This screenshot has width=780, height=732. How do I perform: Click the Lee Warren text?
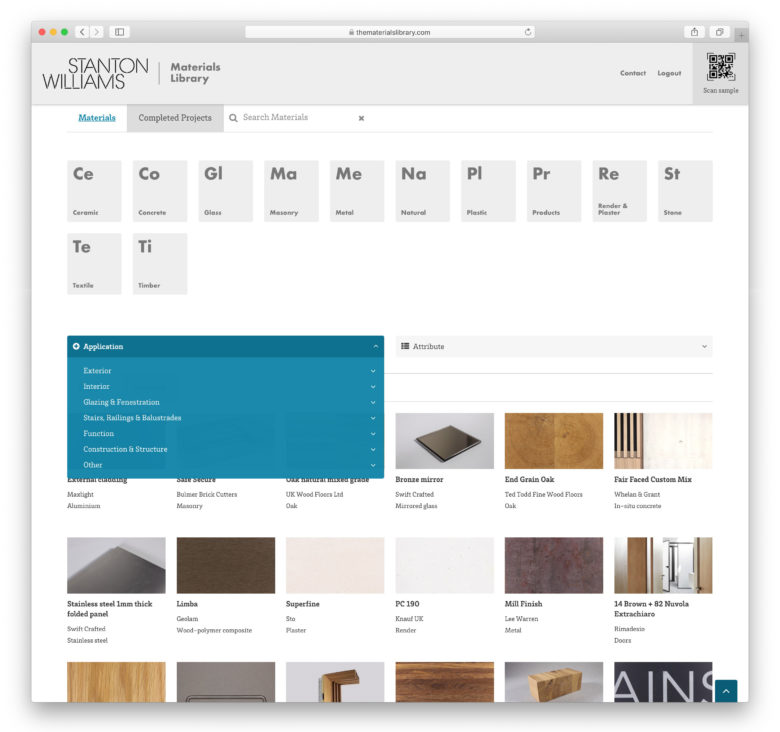(x=521, y=619)
